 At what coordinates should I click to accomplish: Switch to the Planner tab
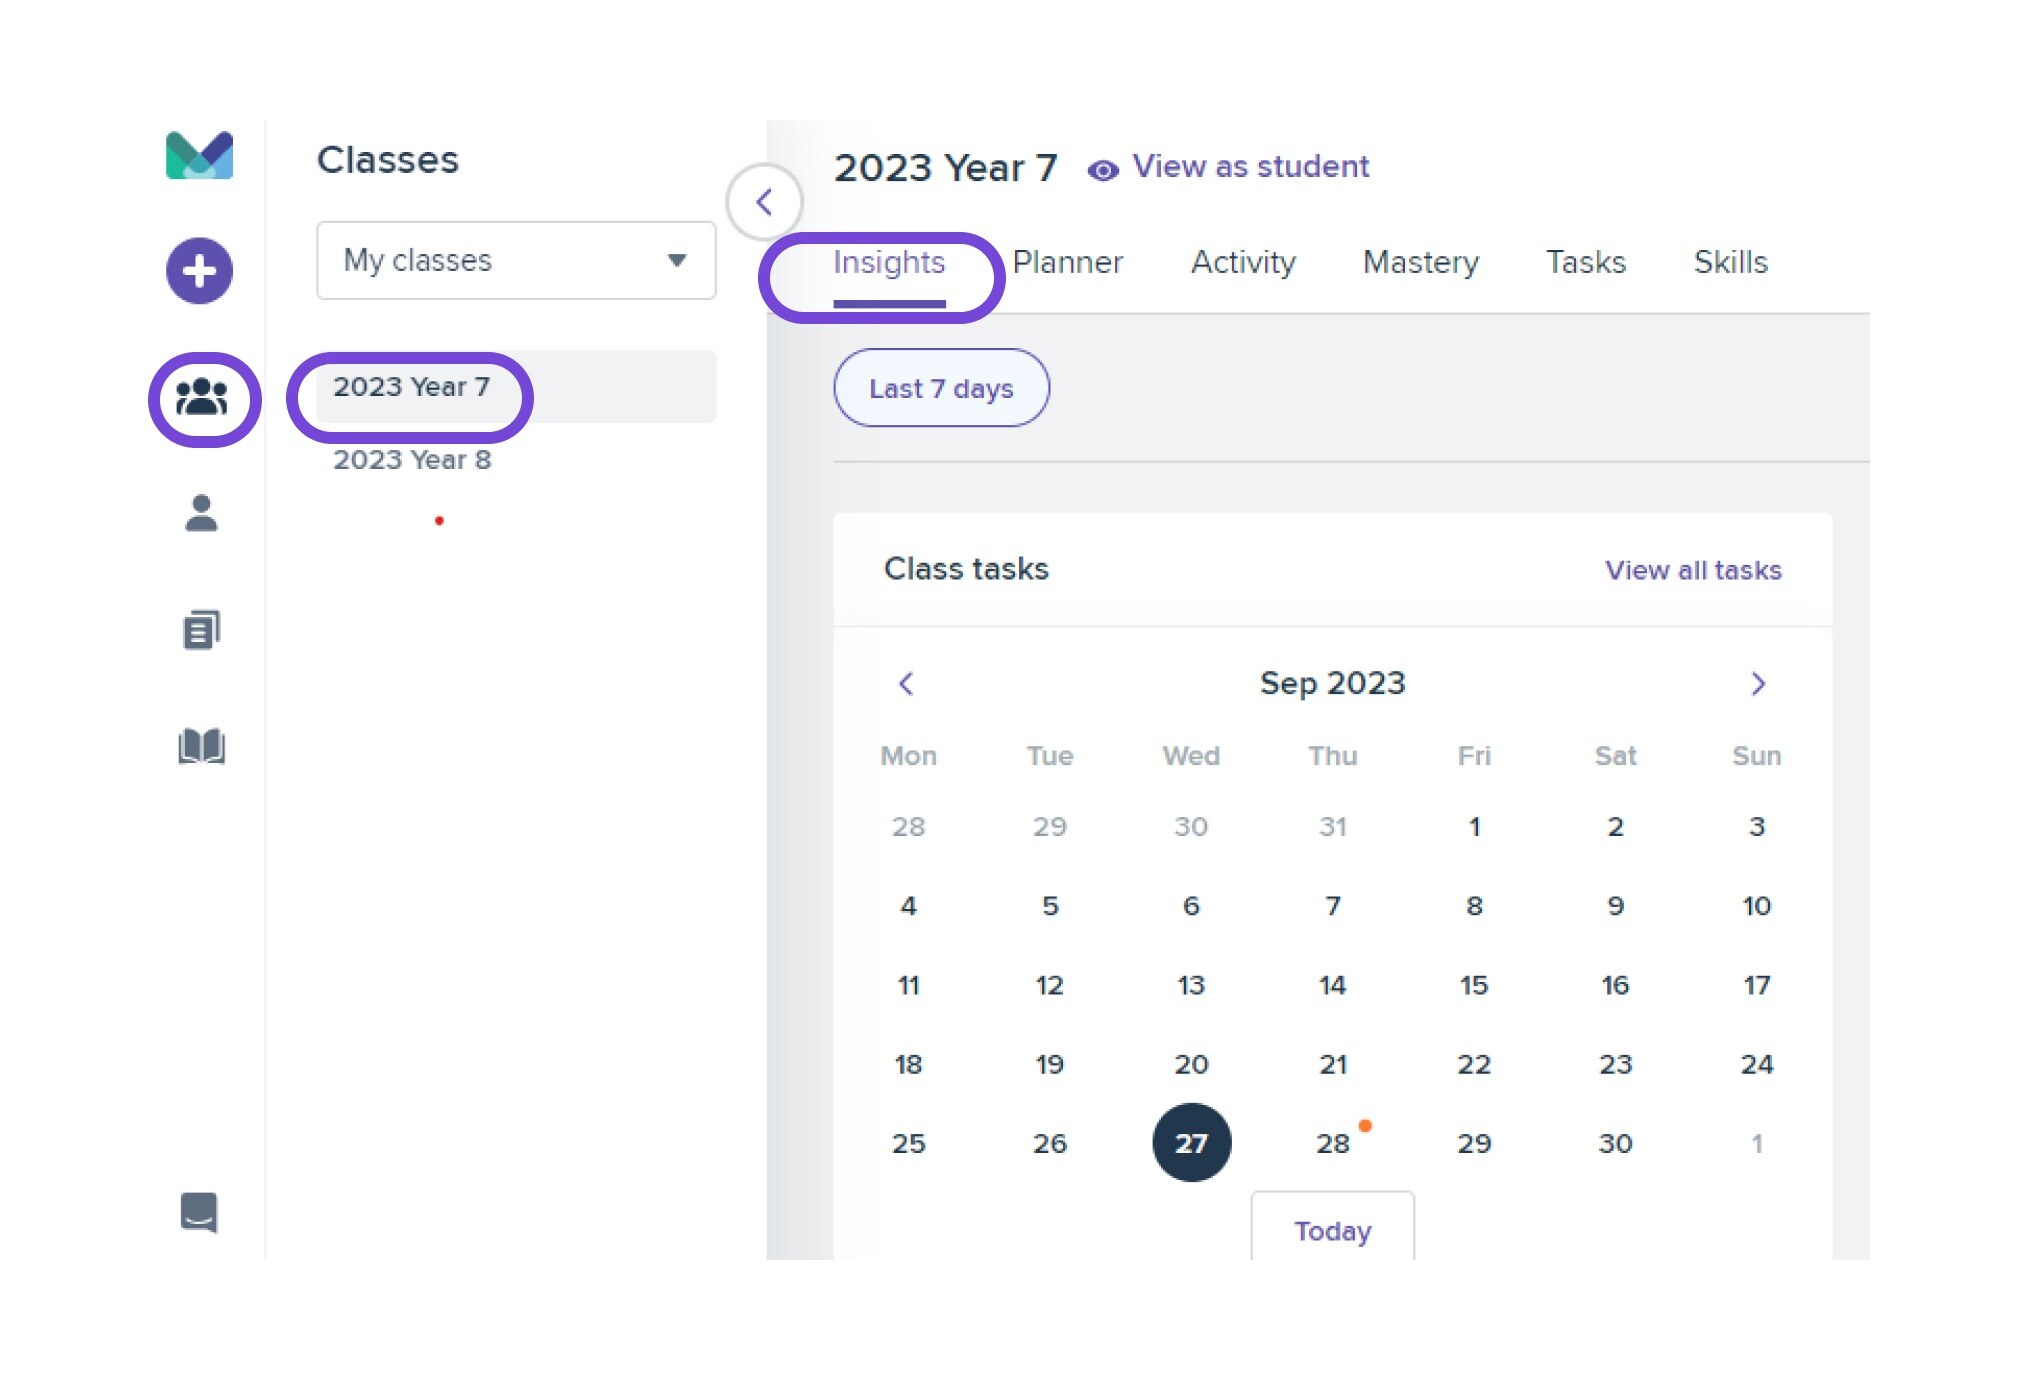point(1067,262)
